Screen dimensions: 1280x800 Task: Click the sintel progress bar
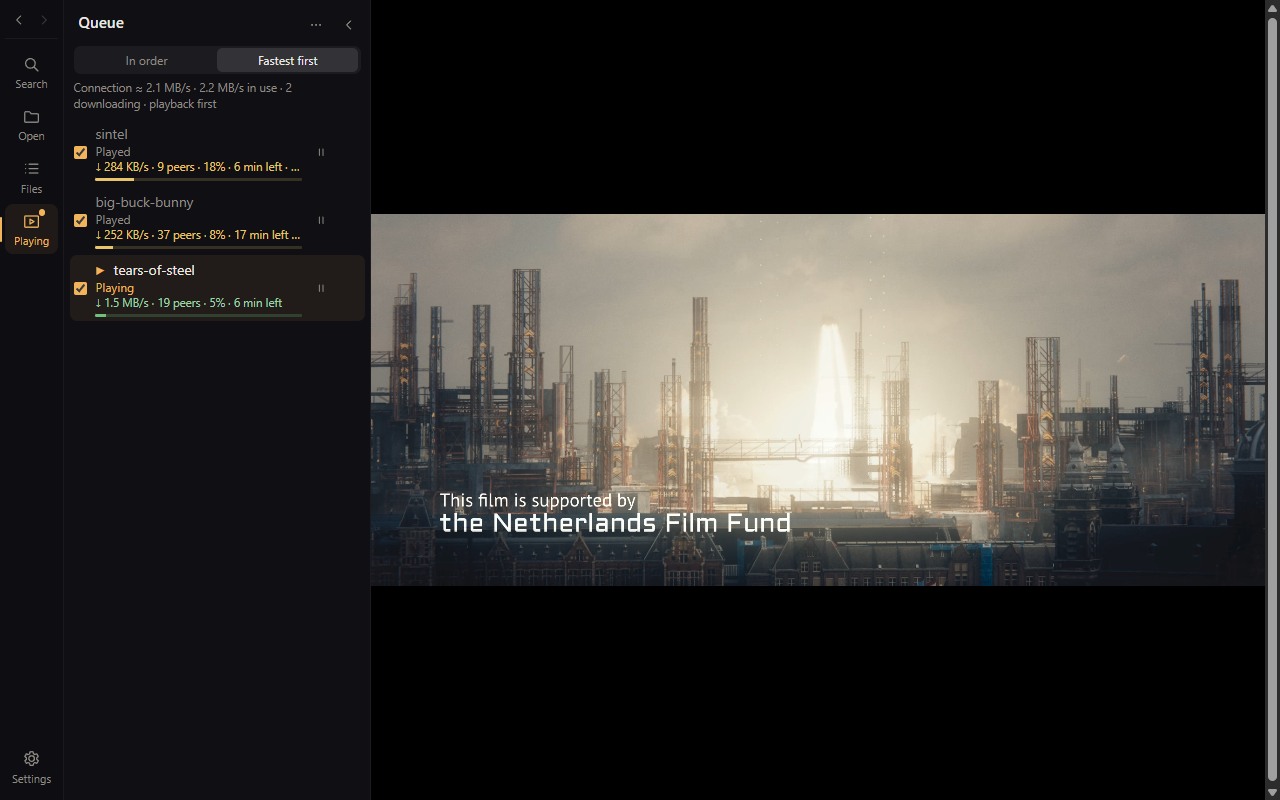(199, 179)
